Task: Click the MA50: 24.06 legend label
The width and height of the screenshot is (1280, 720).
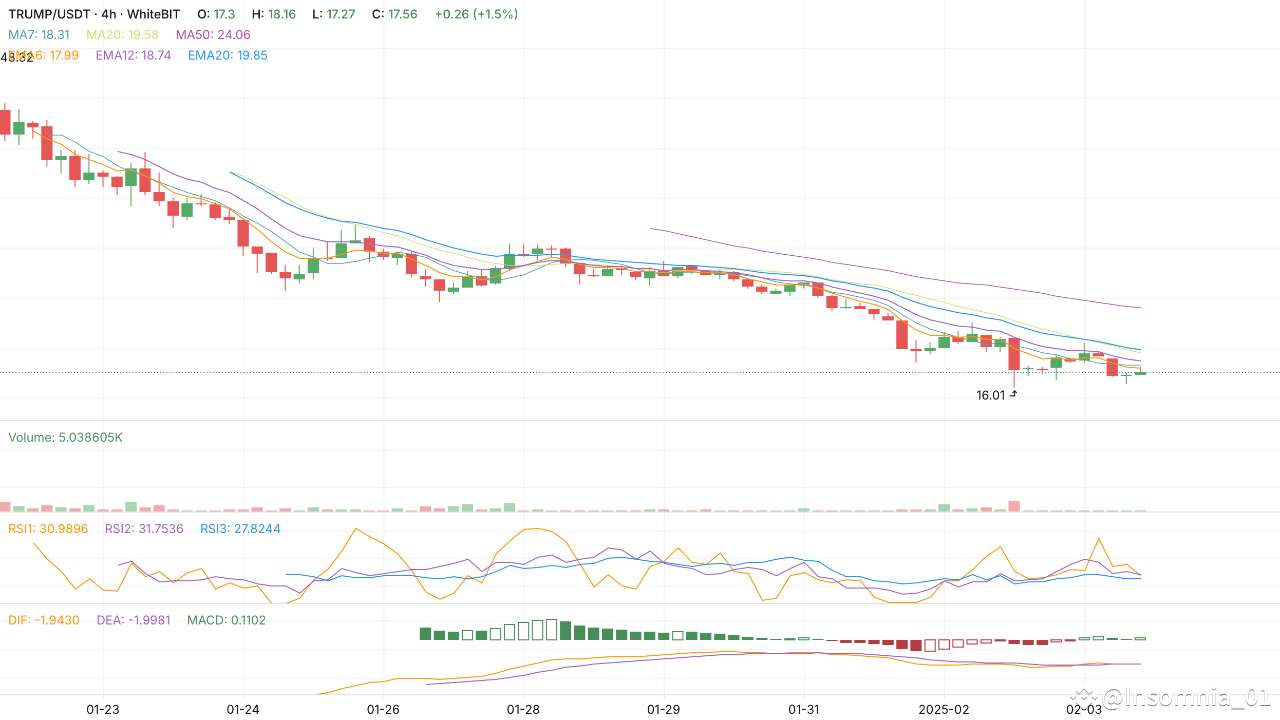Action: 213,35
